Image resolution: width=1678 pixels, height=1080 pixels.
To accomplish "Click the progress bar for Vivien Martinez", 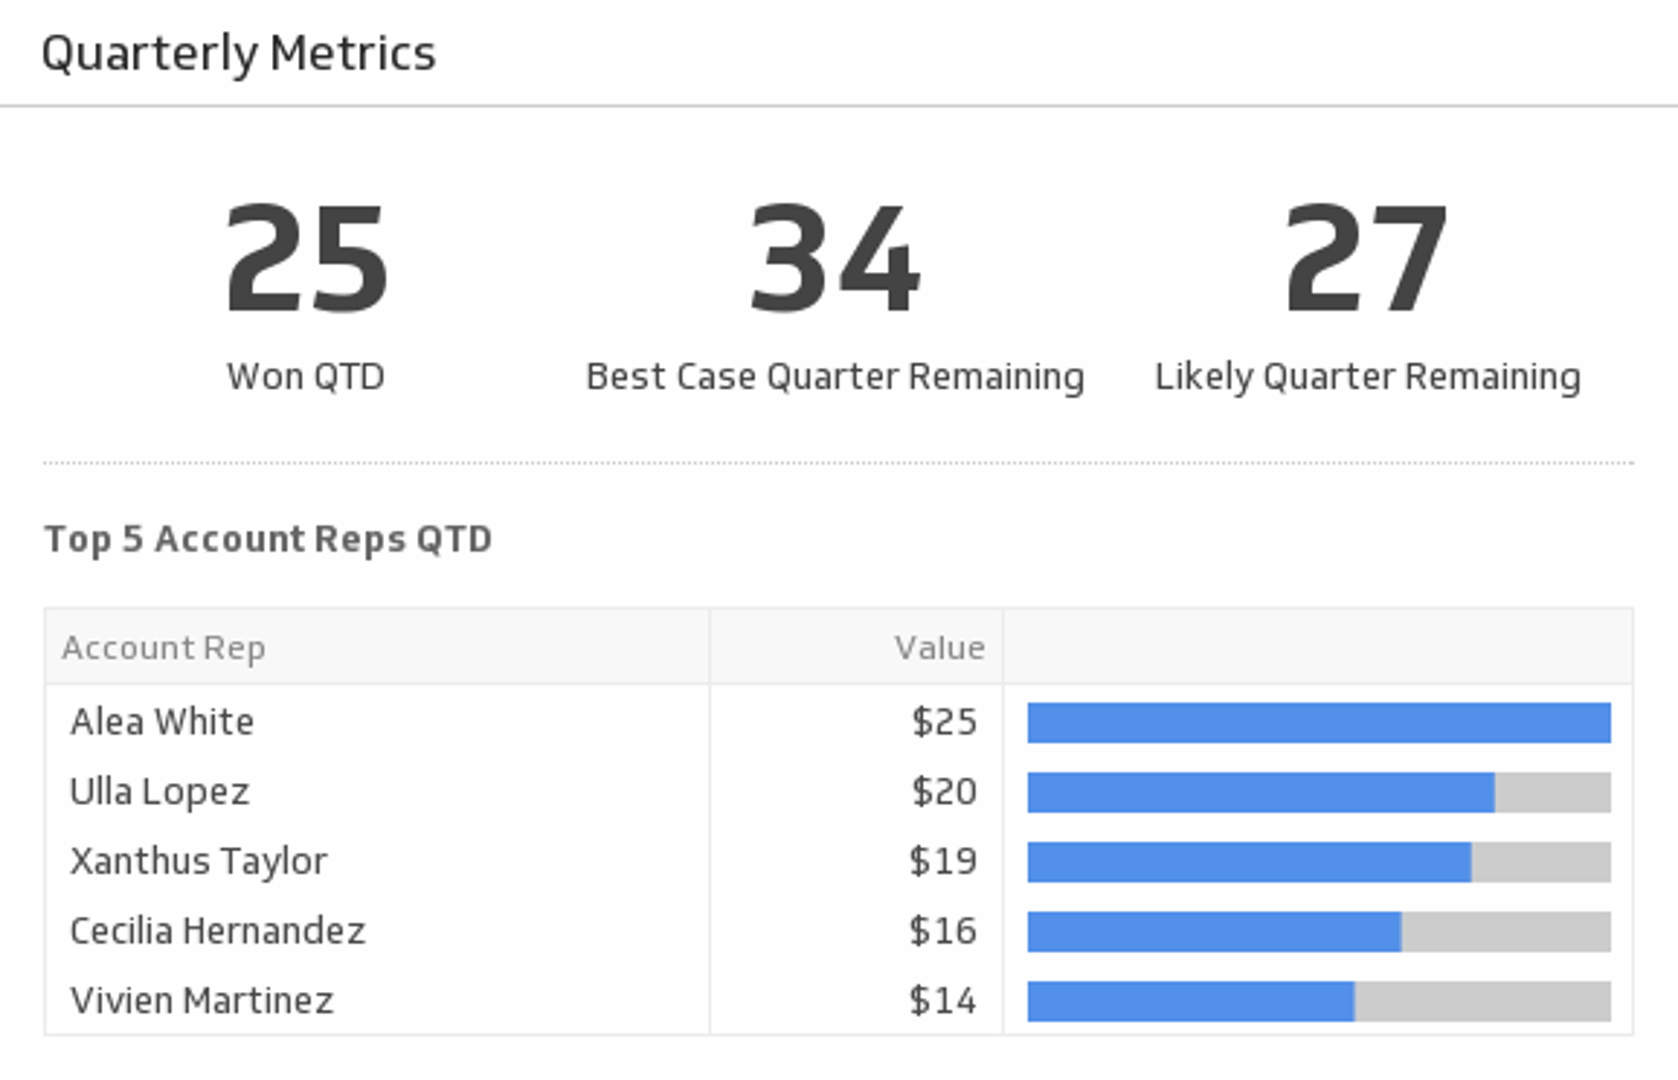I will (1318, 1002).
